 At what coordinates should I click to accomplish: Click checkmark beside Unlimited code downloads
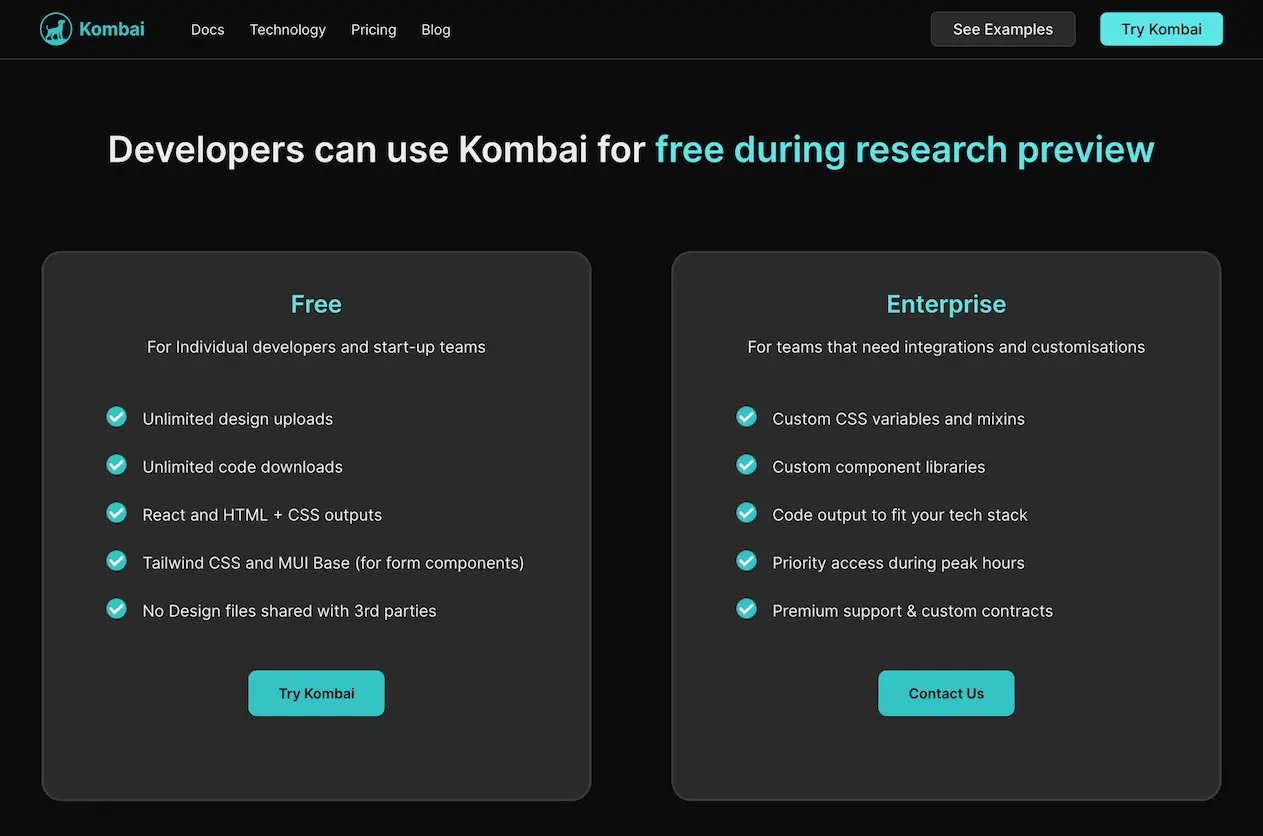point(116,464)
